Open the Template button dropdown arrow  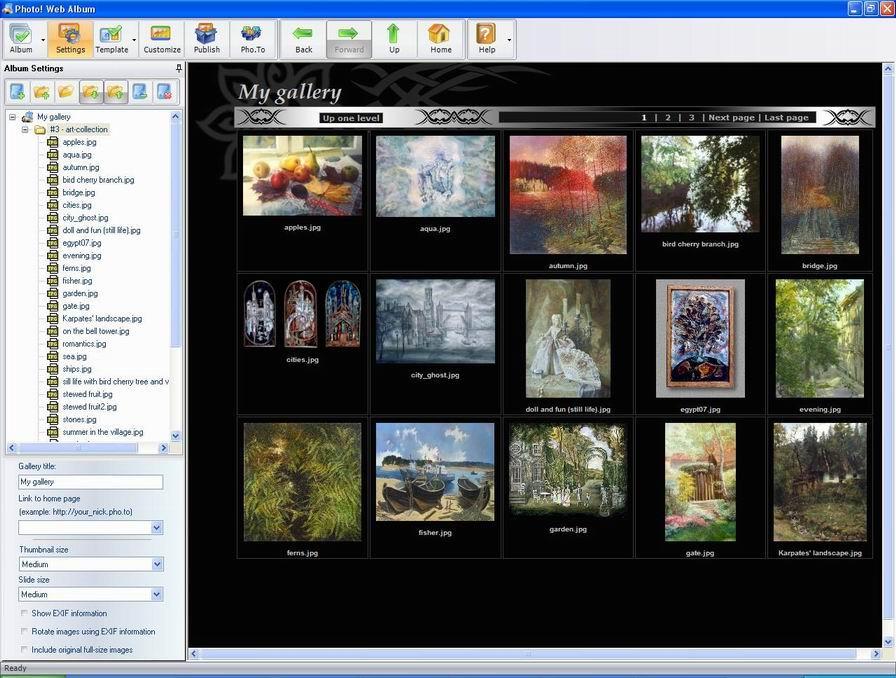coord(134,39)
